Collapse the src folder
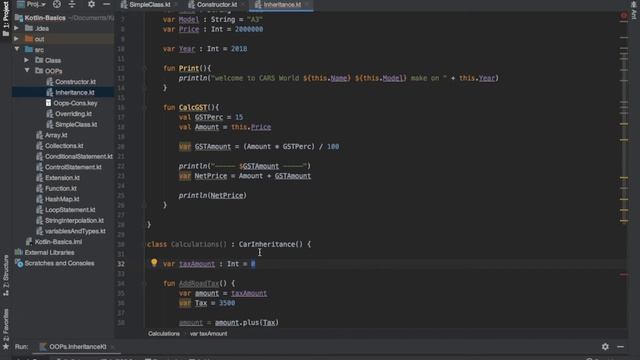This screenshot has height=360, width=640. [17, 49]
